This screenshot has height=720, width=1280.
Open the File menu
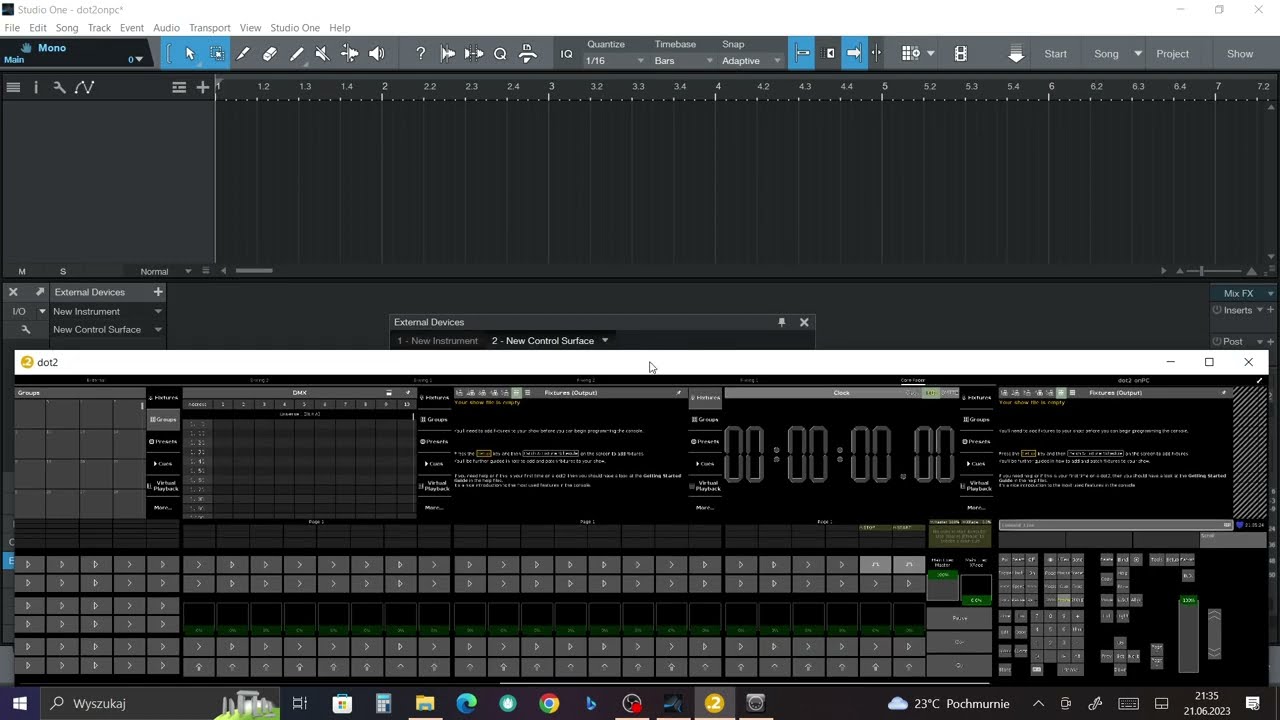(x=12, y=28)
